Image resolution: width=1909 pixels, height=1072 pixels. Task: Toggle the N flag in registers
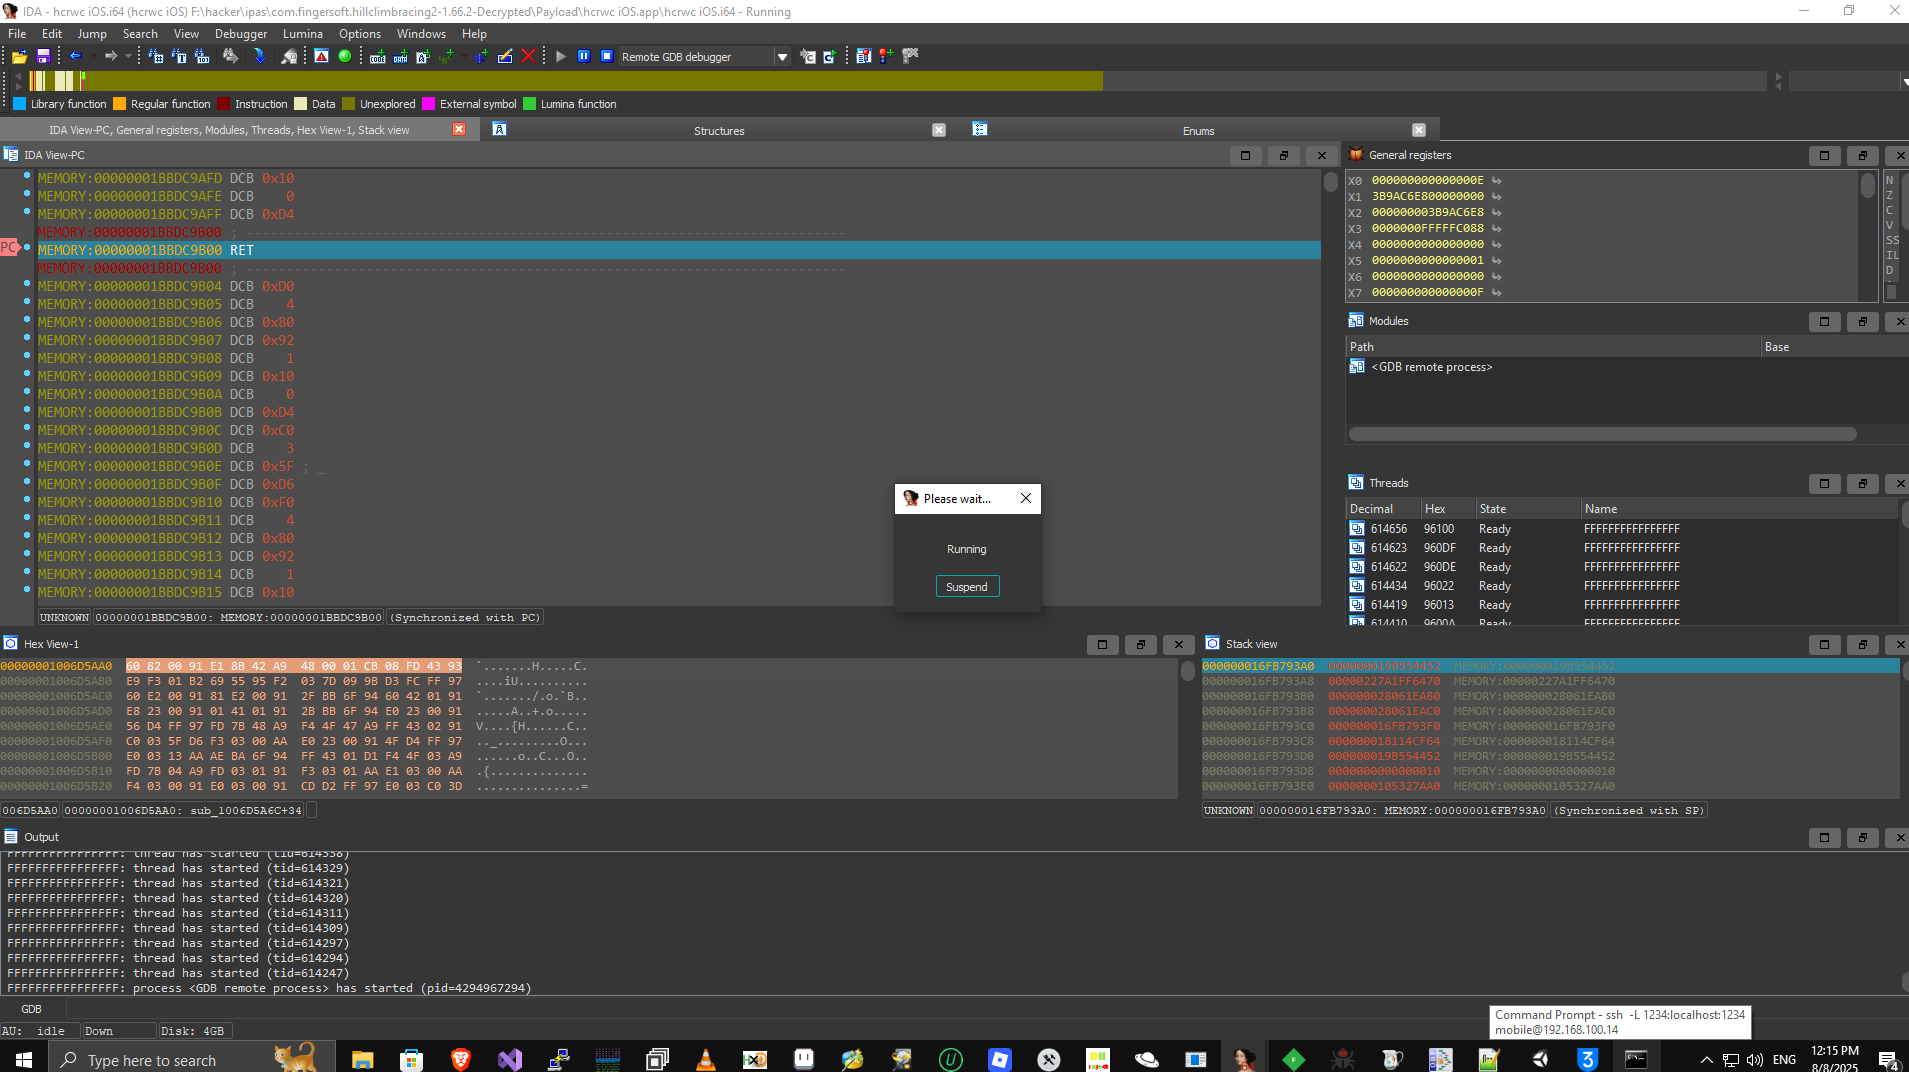click(1889, 181)
